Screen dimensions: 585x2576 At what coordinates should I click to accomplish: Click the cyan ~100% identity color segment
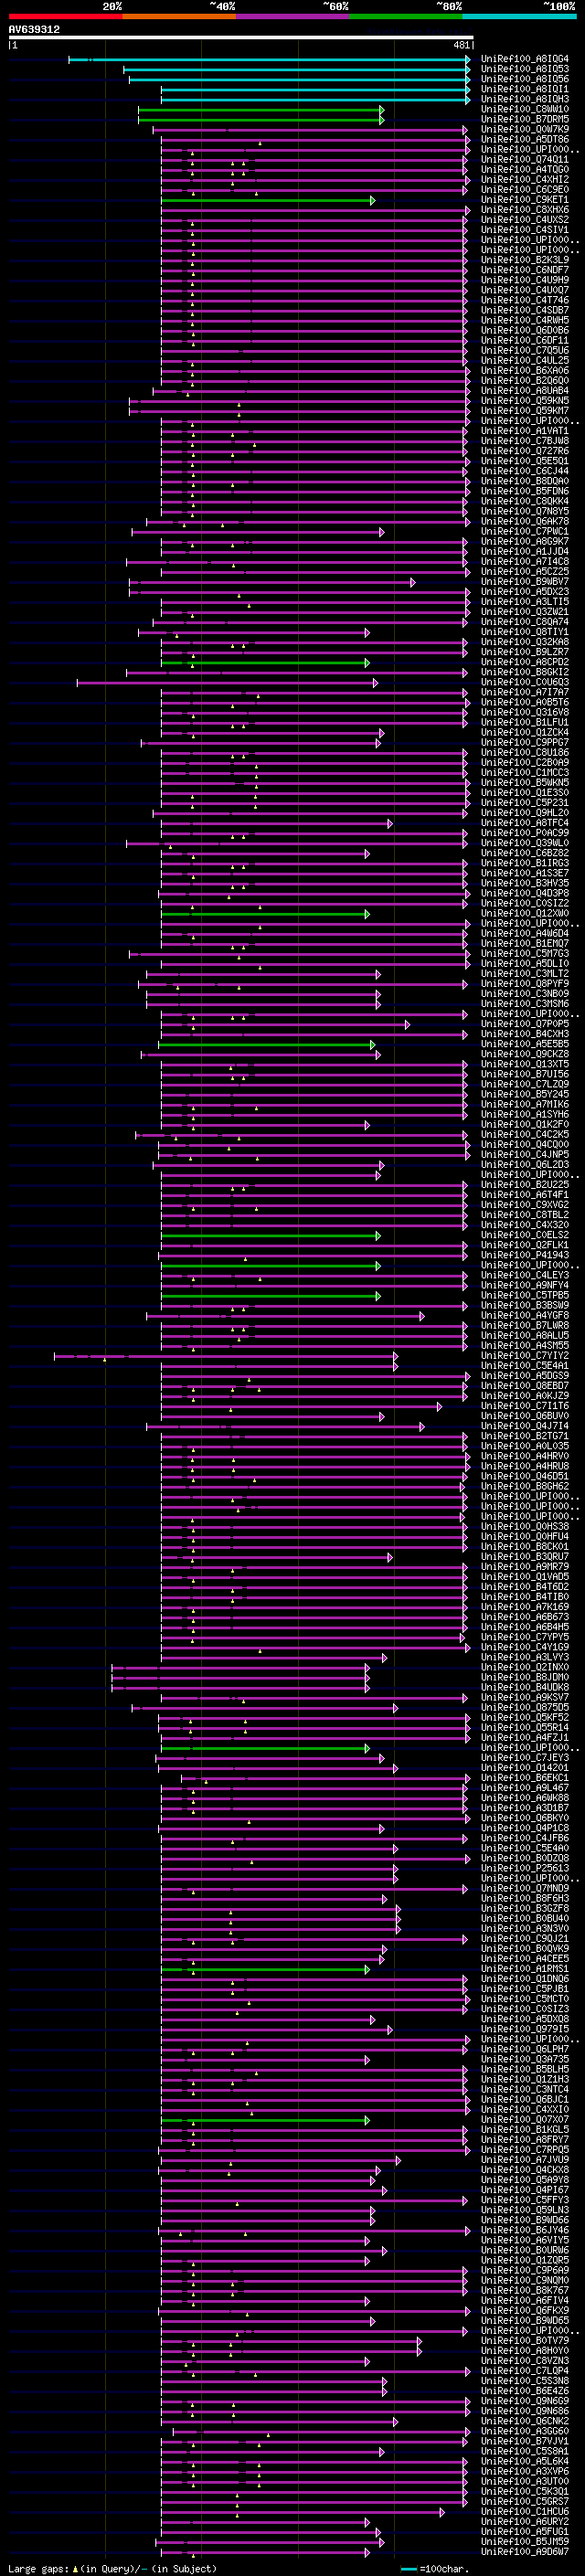coord(520,16)
